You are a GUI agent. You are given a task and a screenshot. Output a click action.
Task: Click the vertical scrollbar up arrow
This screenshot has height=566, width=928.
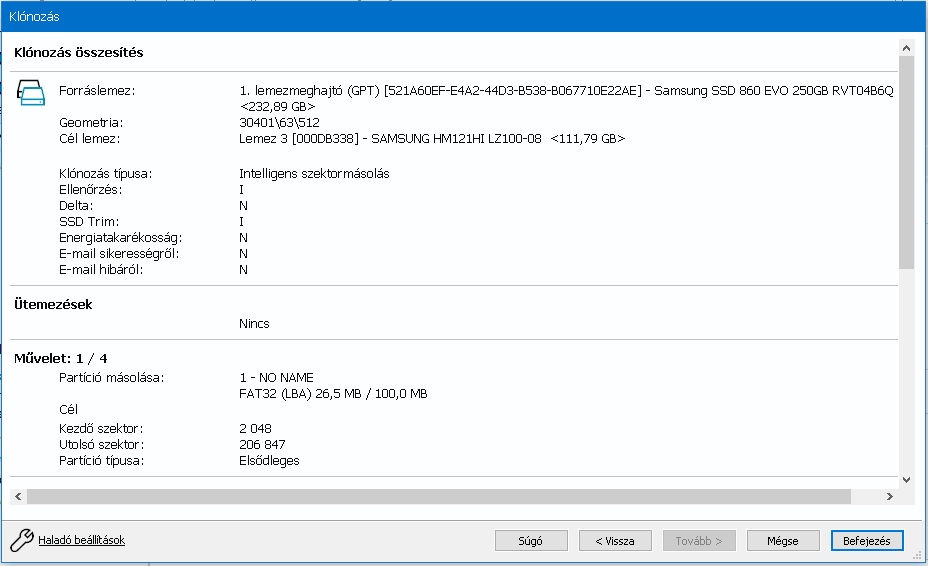point(906,47)
